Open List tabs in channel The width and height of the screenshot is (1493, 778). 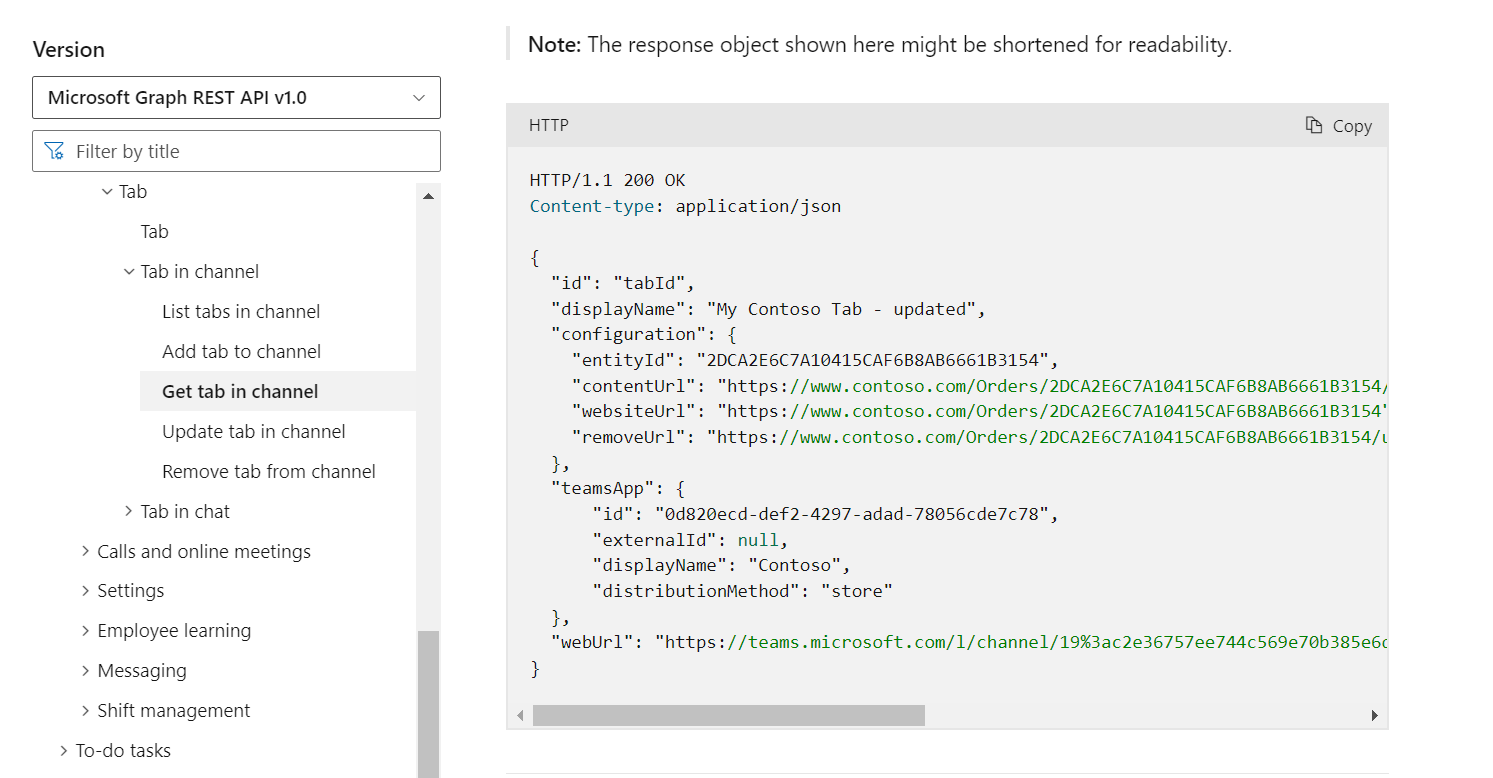pyautogui.click(x=241, y=311)
